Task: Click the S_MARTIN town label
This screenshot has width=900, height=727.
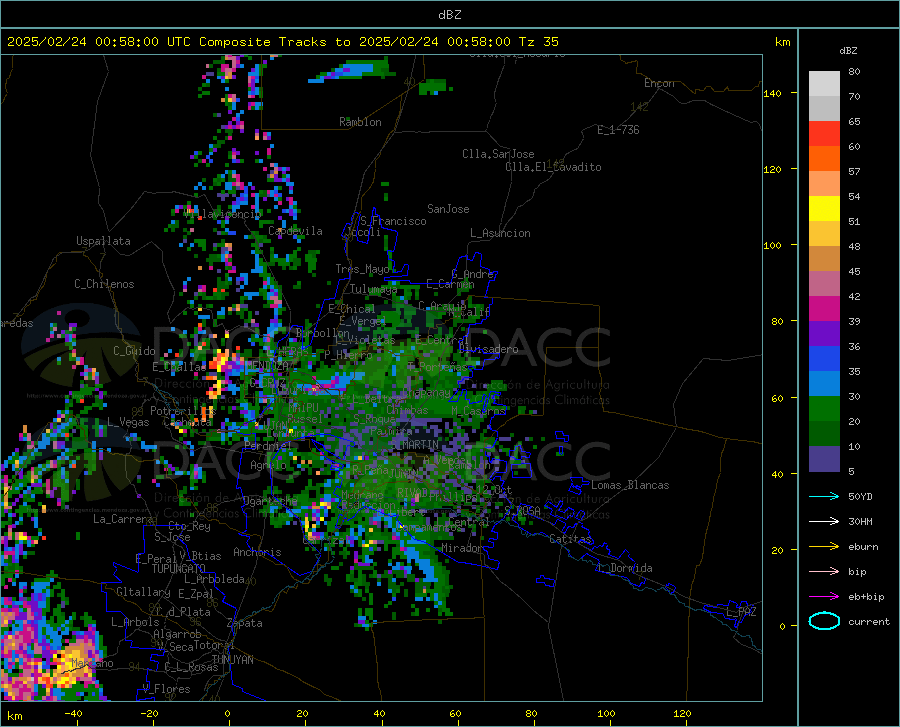Action: 416,445
